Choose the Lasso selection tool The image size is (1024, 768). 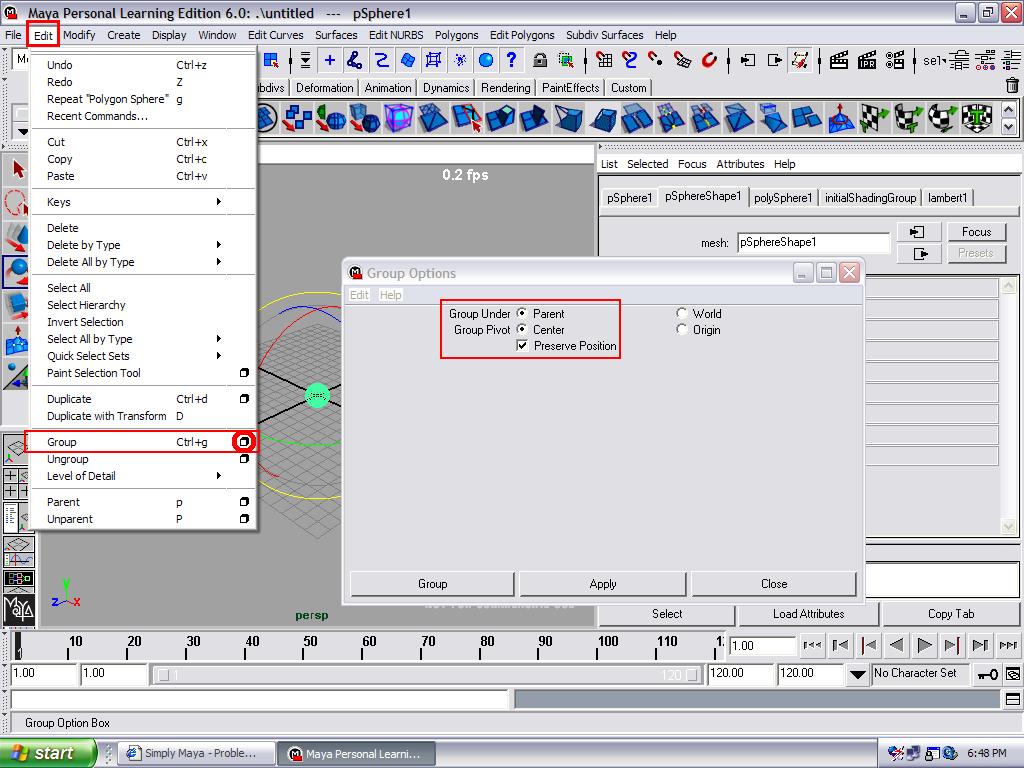click(16, 203)
